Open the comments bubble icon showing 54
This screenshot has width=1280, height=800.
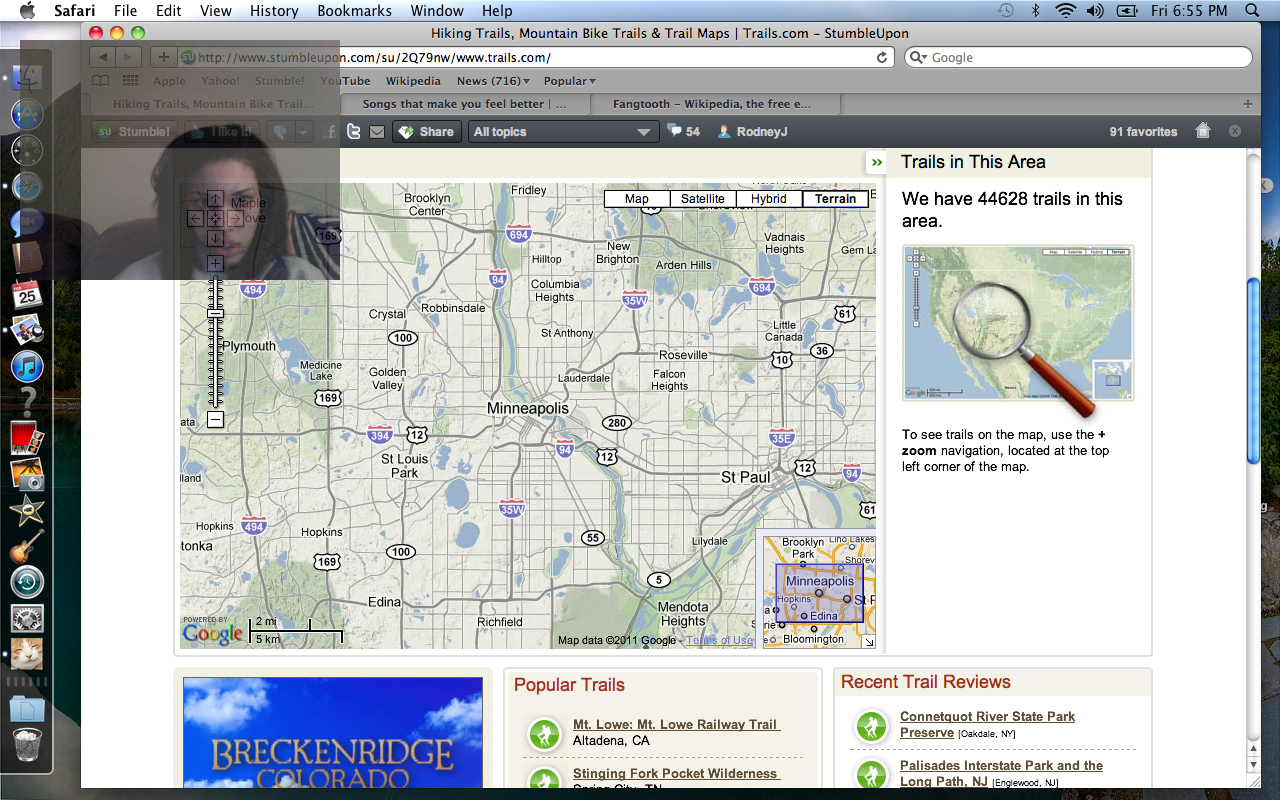coord(675,131)
